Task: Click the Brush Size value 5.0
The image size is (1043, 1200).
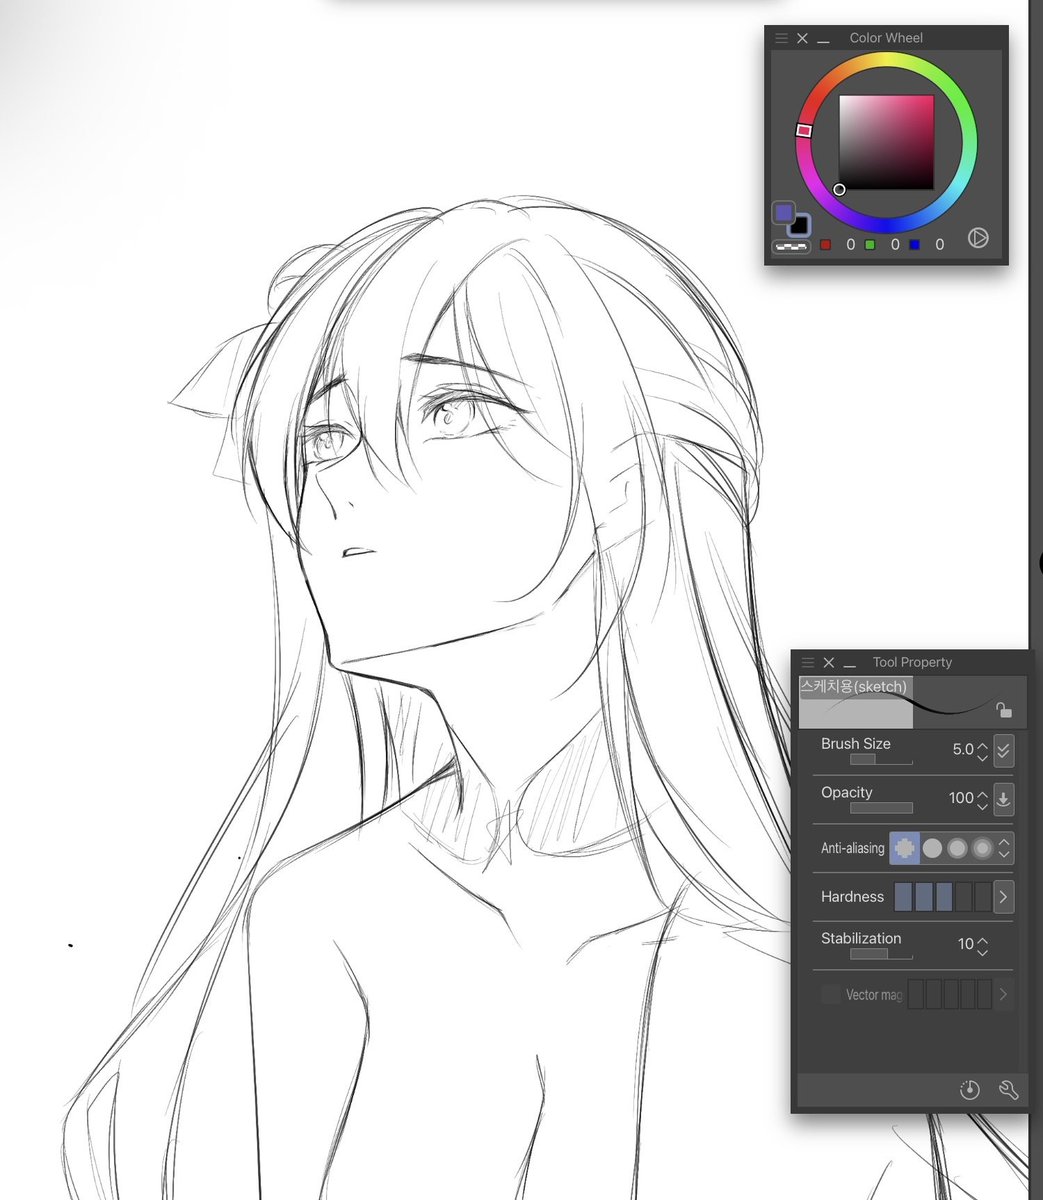Action: coord(962,749)
